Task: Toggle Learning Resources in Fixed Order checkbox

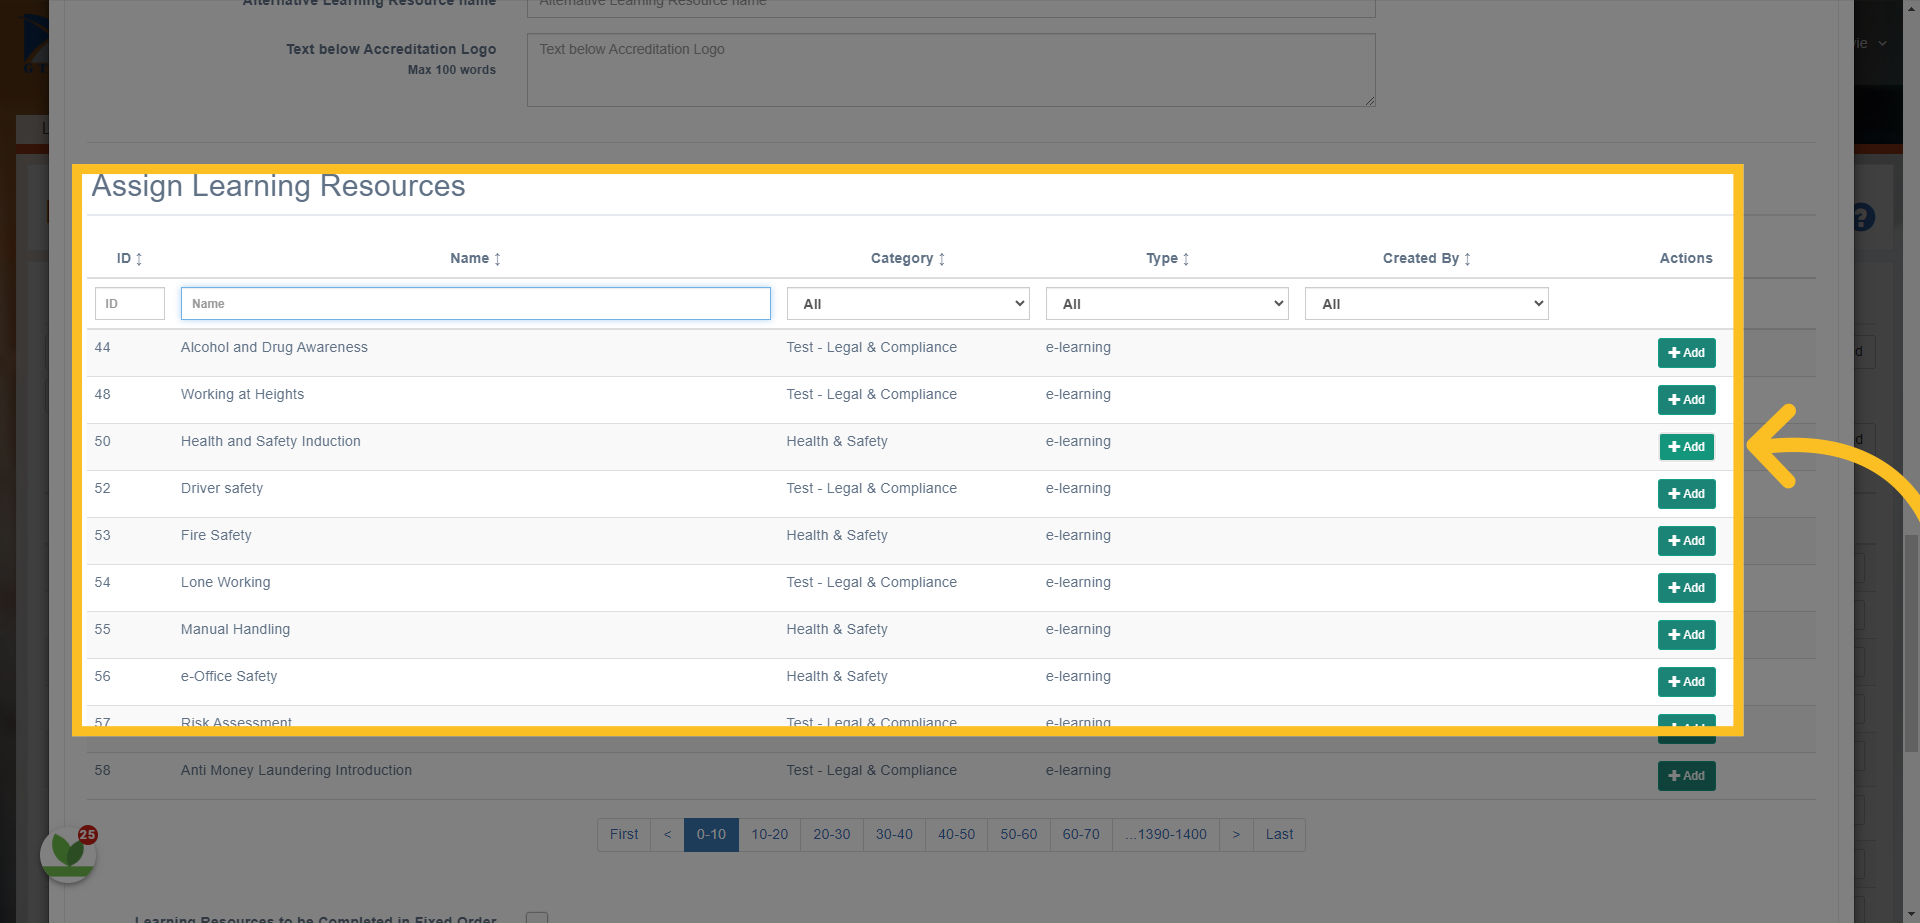Action: pyautogui.click(x=537, y=918)
